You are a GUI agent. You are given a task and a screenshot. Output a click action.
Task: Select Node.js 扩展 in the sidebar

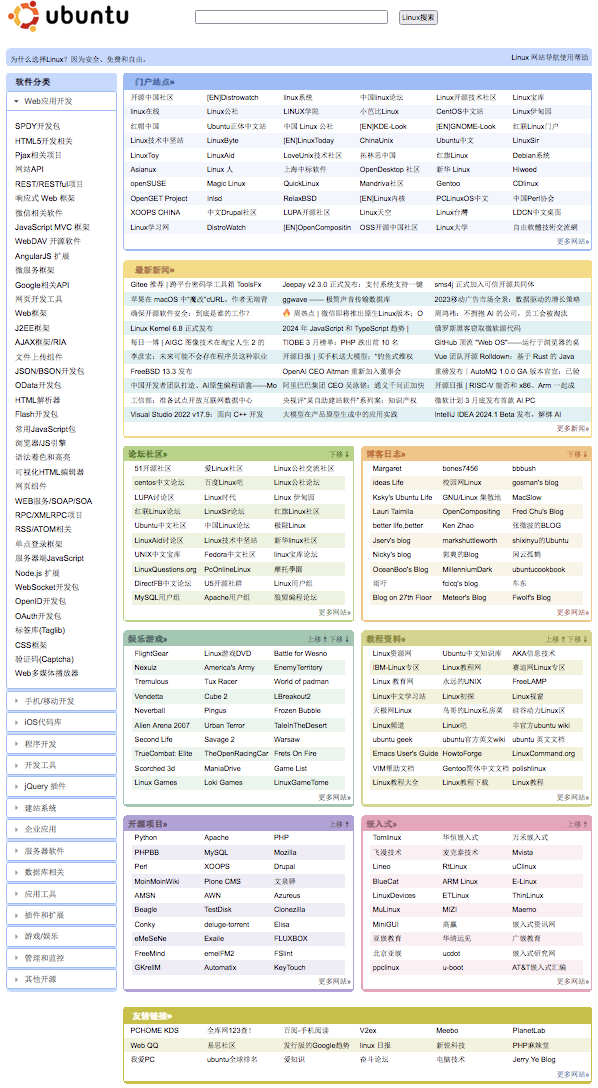coord(37,573)
